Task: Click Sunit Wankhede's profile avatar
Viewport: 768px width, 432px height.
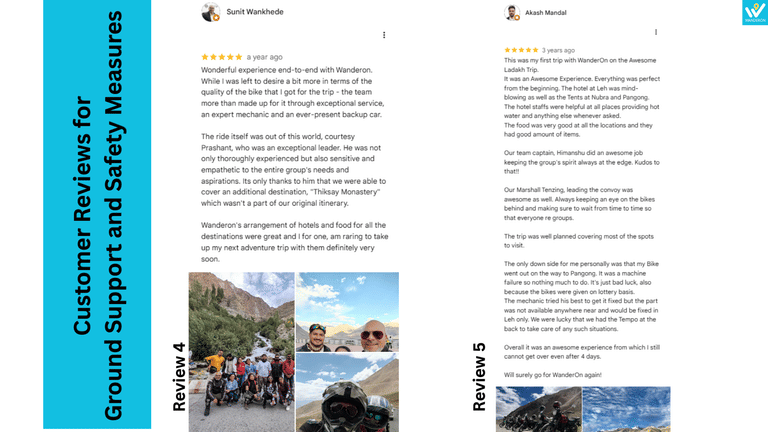Action: click(211, 12)
